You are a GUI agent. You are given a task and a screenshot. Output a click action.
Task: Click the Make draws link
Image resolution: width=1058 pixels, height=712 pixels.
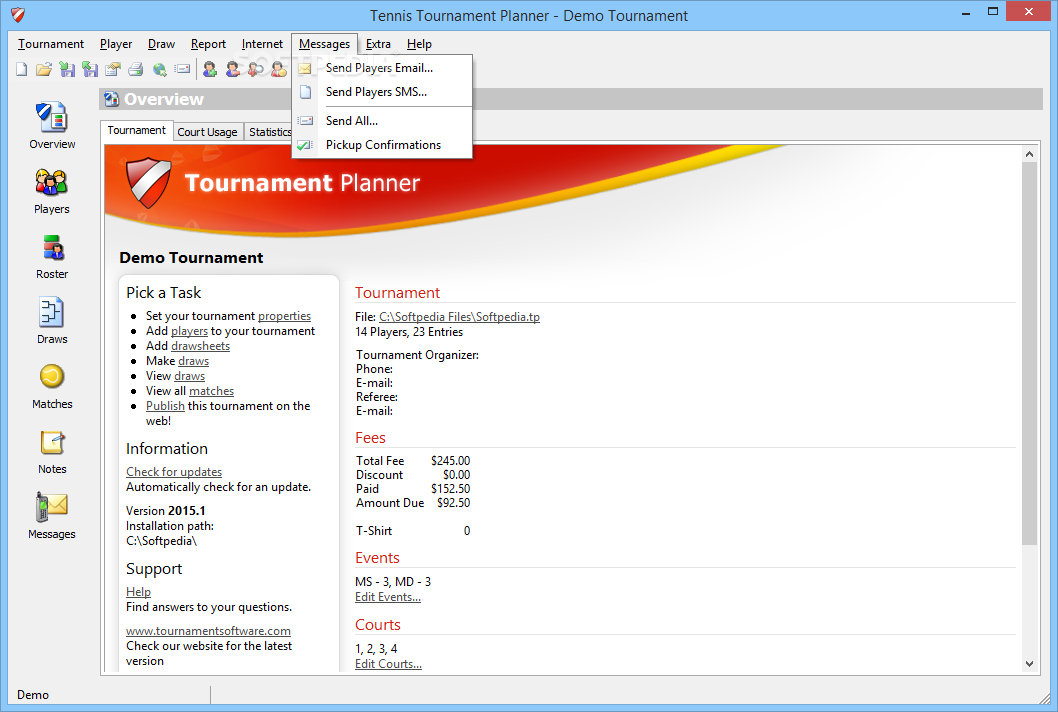(x=194, y=361)
